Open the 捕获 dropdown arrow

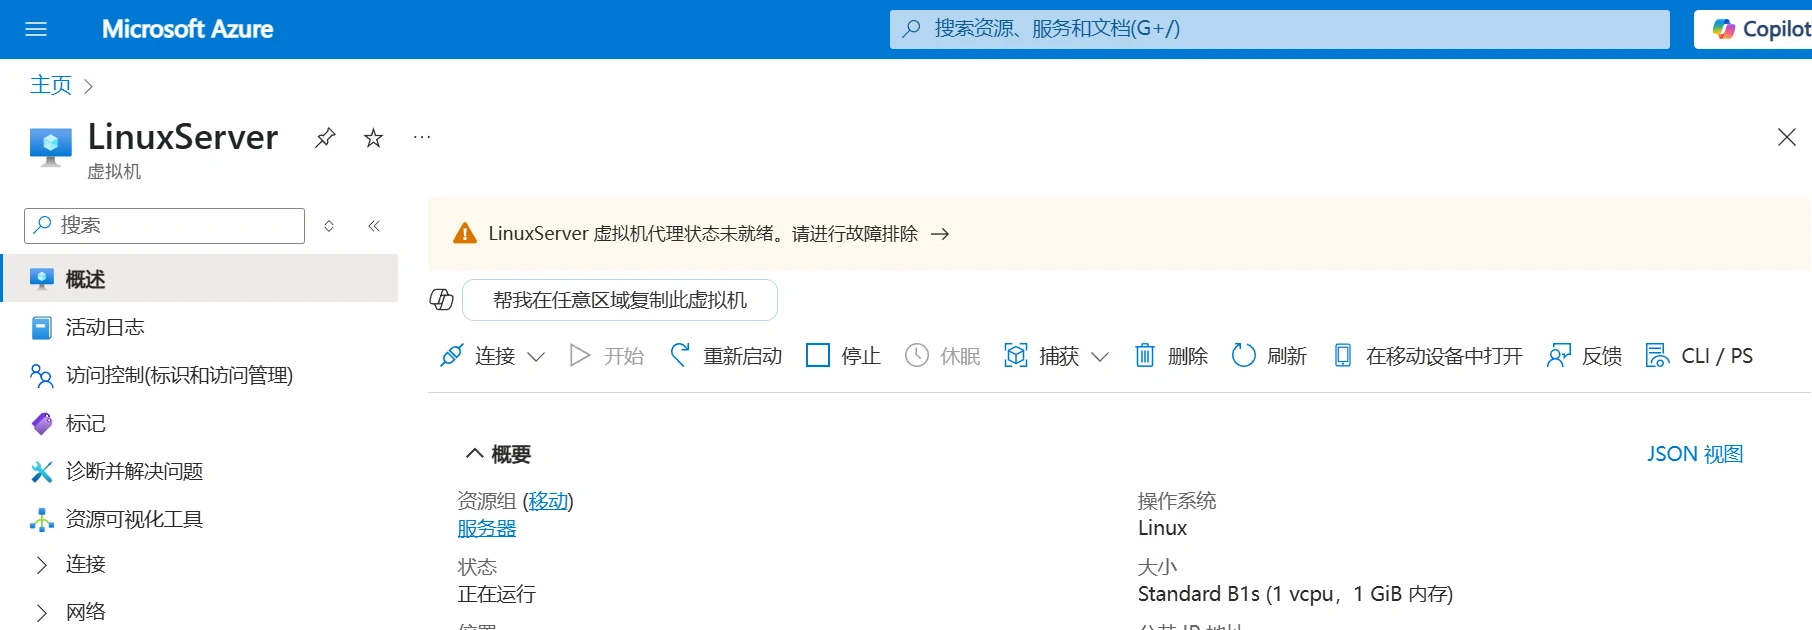coord(1100,357)
